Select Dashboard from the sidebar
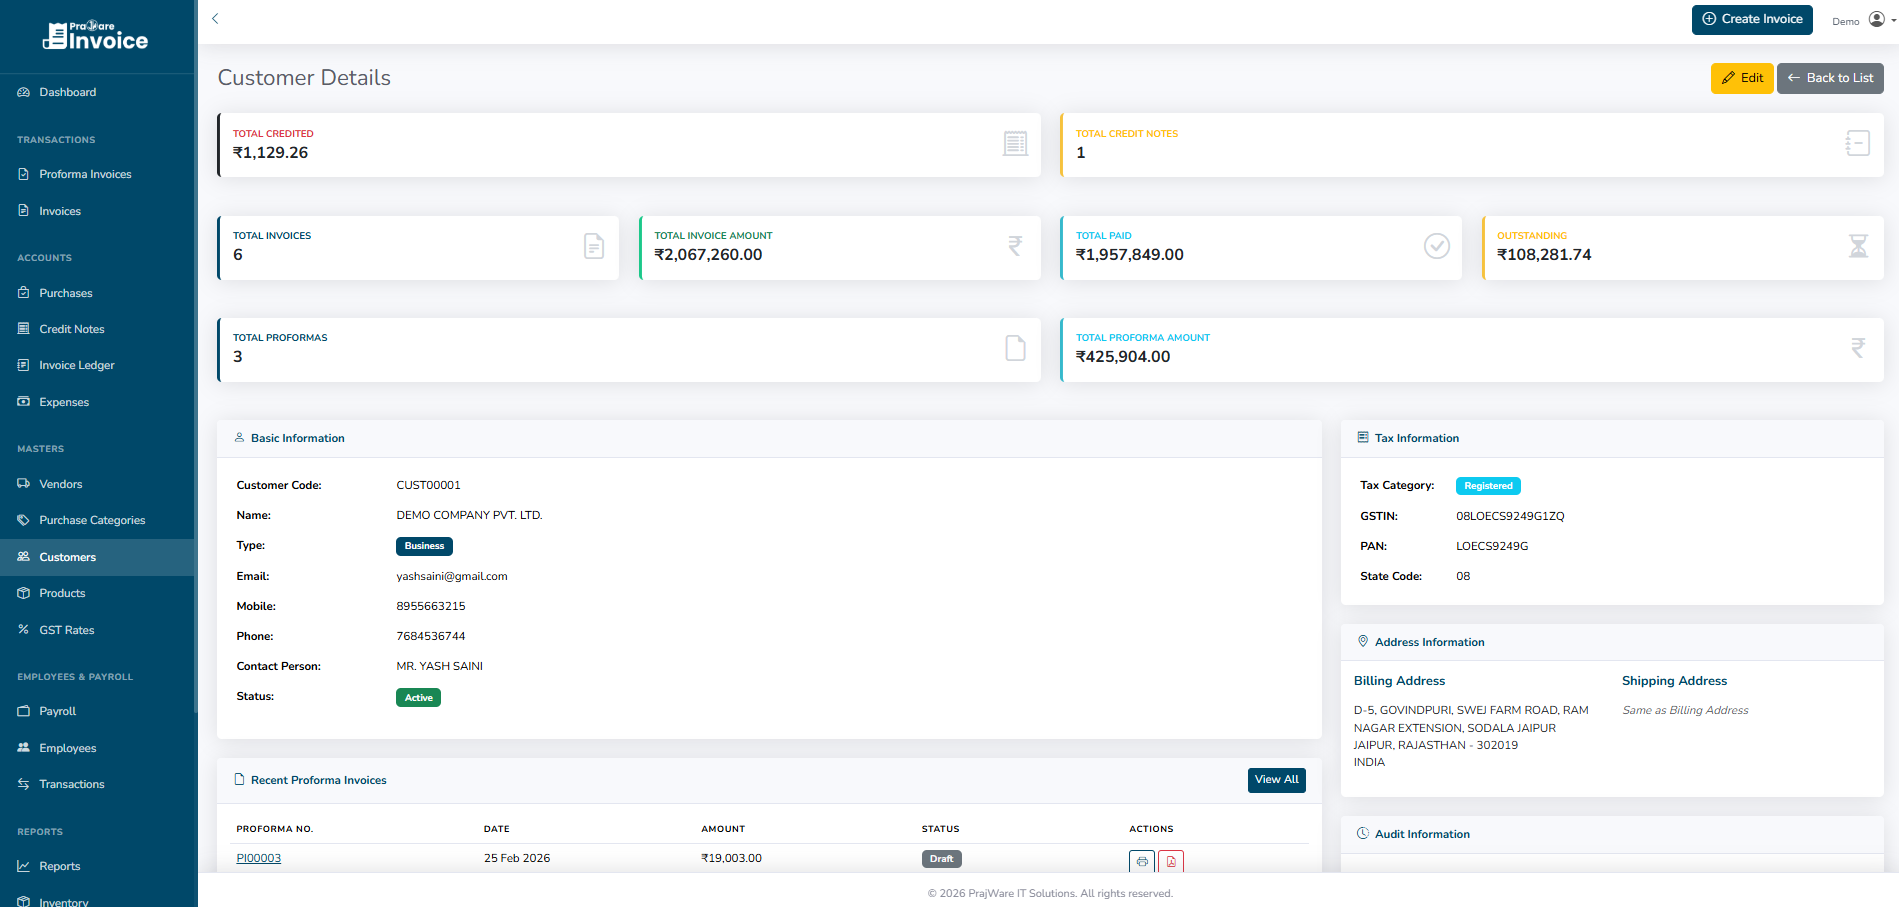Image resolution: width=1899 pixels, height=907 pixels. pos(68,91)
